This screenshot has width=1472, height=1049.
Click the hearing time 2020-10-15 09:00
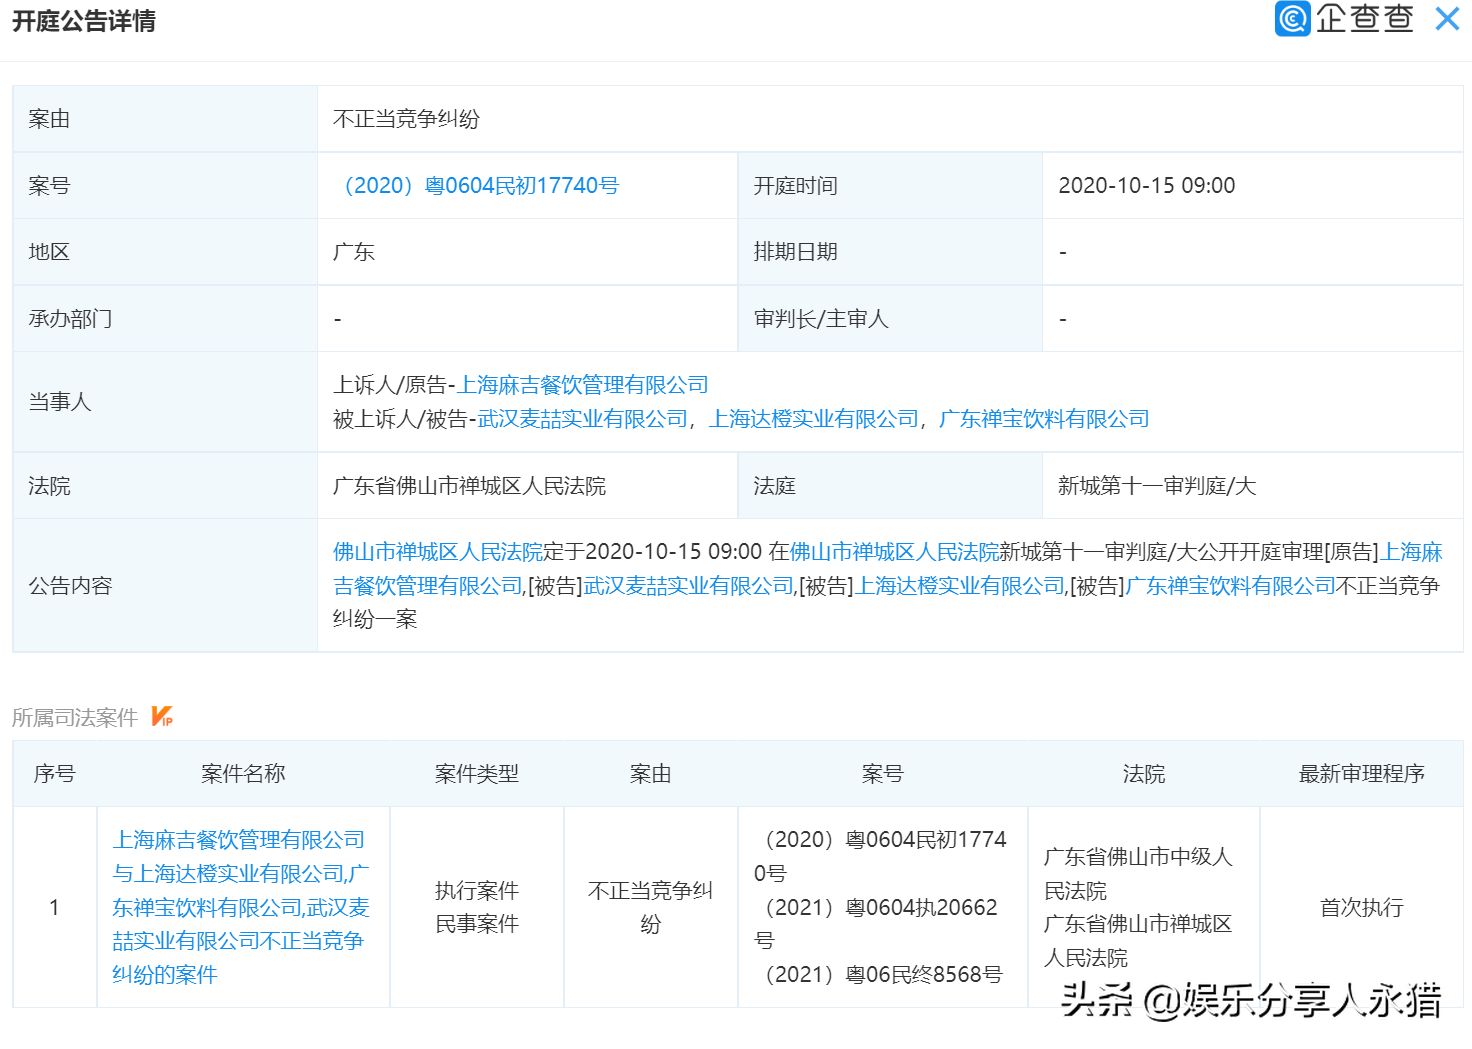coord(1147,186)
